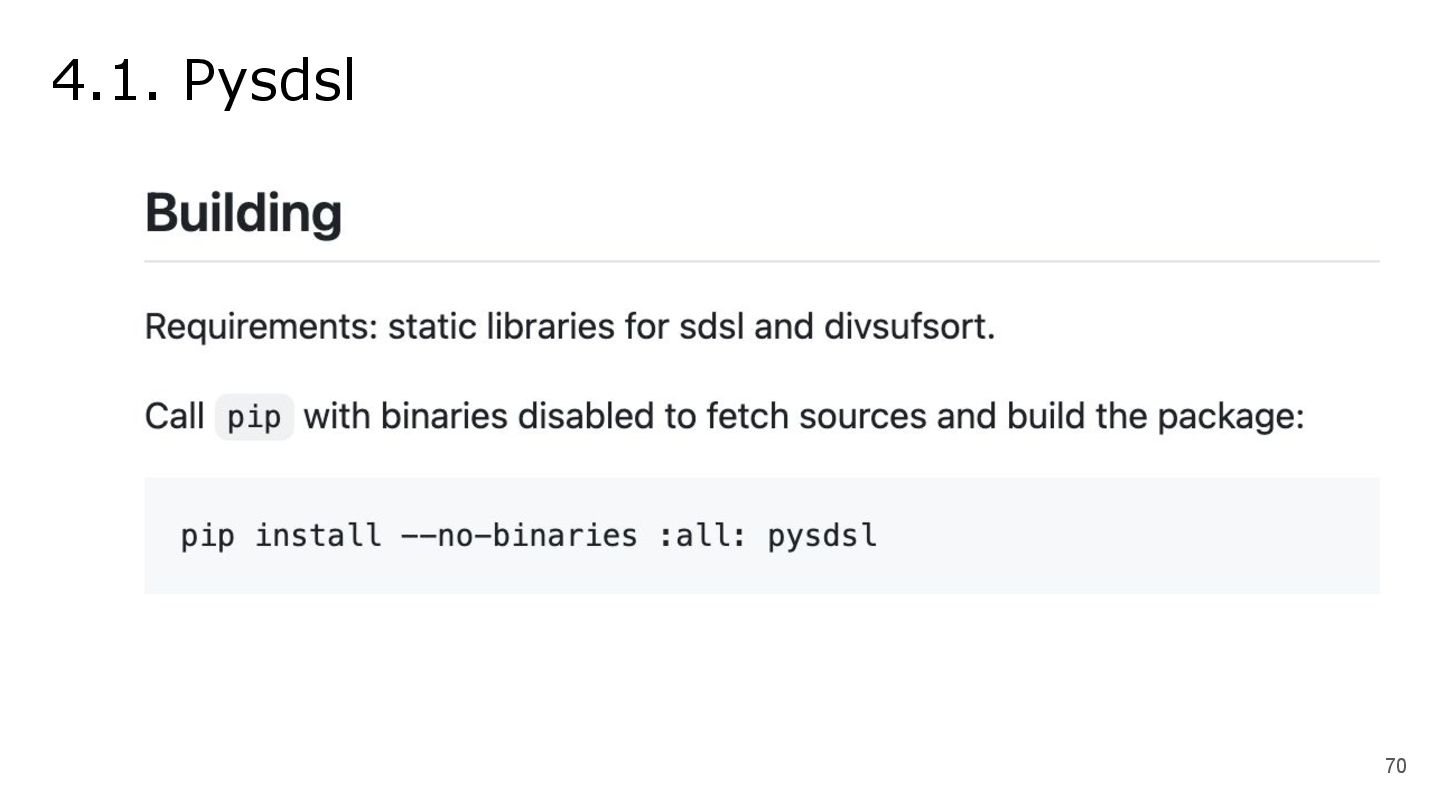Click the word 'Call' before pip

click(175, 416)
